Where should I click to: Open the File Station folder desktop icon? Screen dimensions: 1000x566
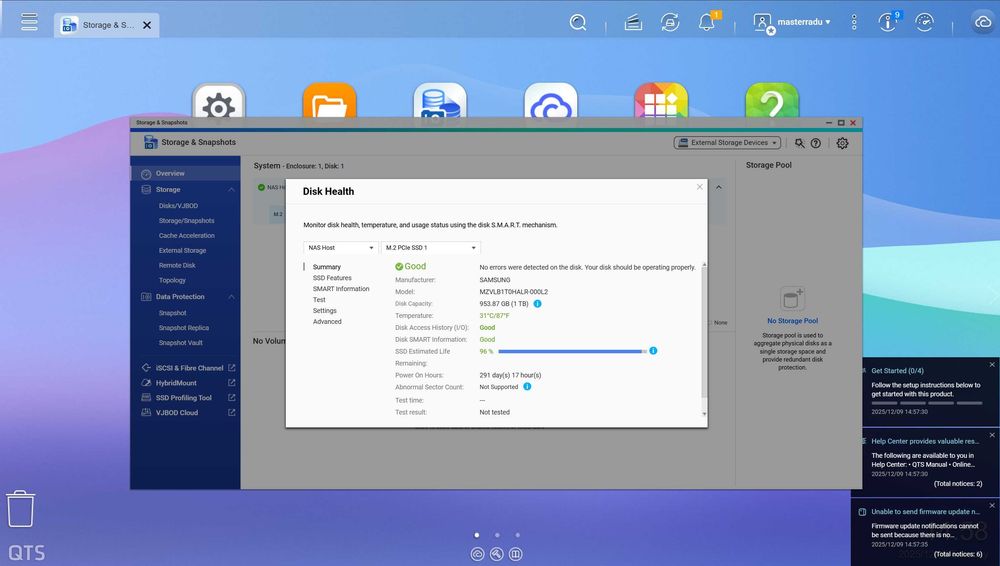point(329,101)
